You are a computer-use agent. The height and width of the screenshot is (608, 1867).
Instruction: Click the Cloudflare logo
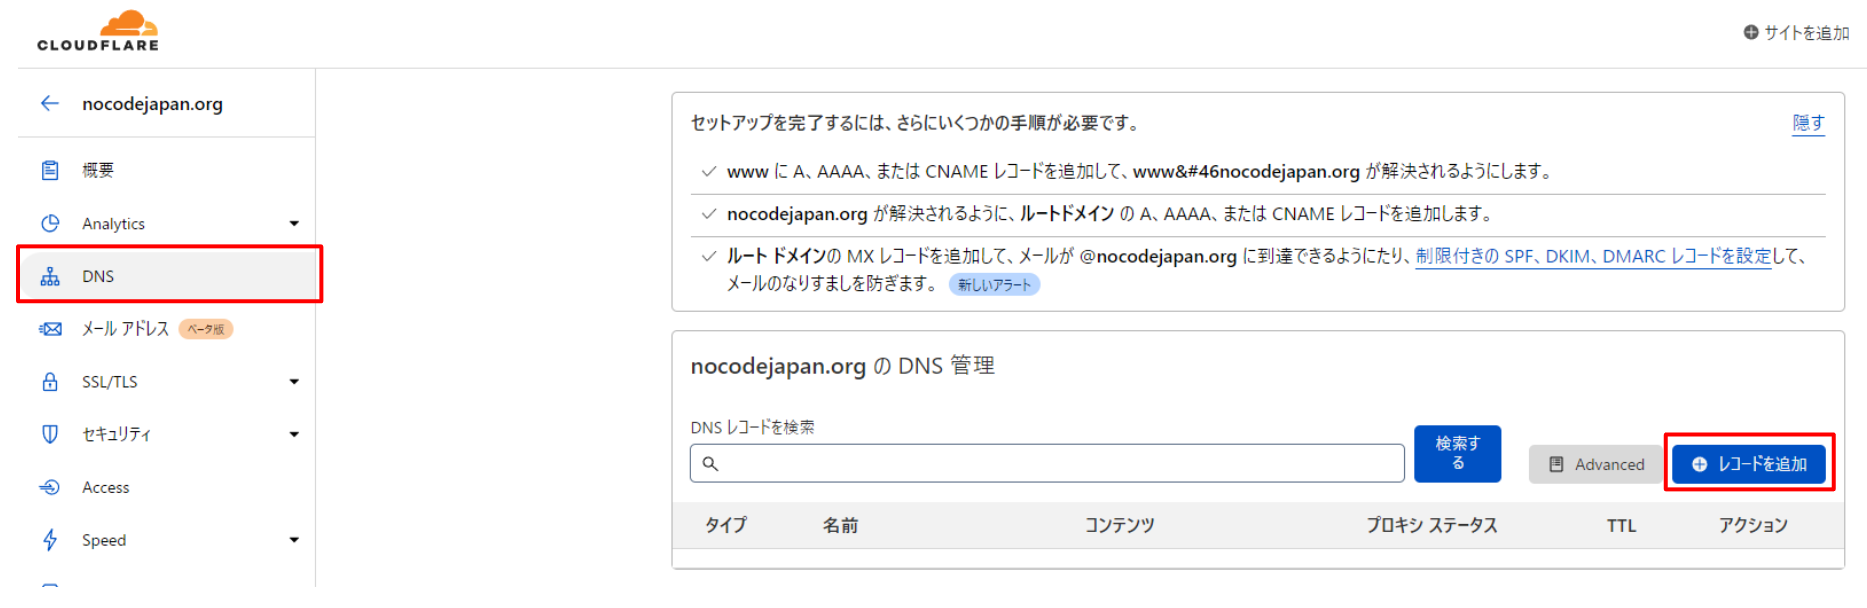(98, 31)
